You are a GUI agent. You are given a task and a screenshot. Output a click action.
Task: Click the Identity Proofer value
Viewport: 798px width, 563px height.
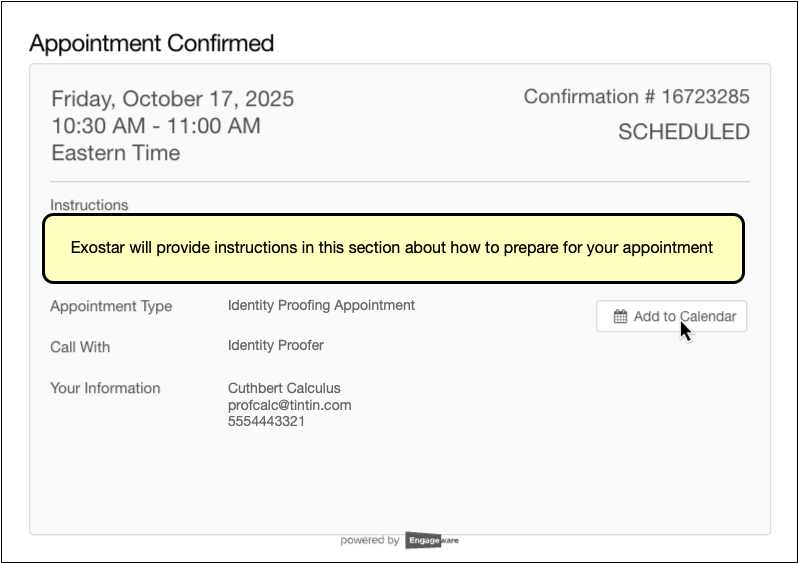(x=275, y=346)
